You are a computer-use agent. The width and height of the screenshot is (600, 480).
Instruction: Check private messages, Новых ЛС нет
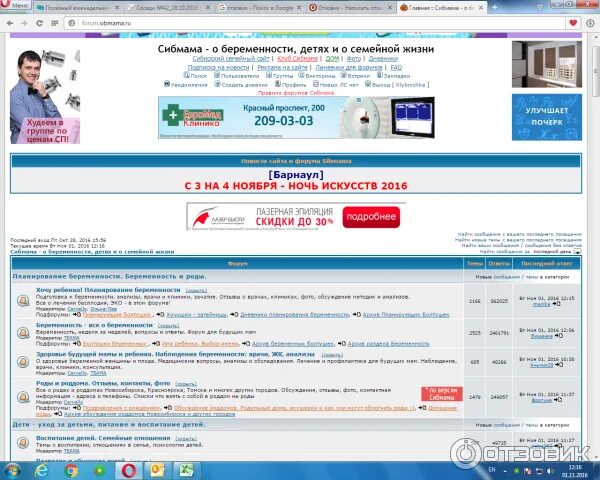pyautogui.click(x=336, y=85)
